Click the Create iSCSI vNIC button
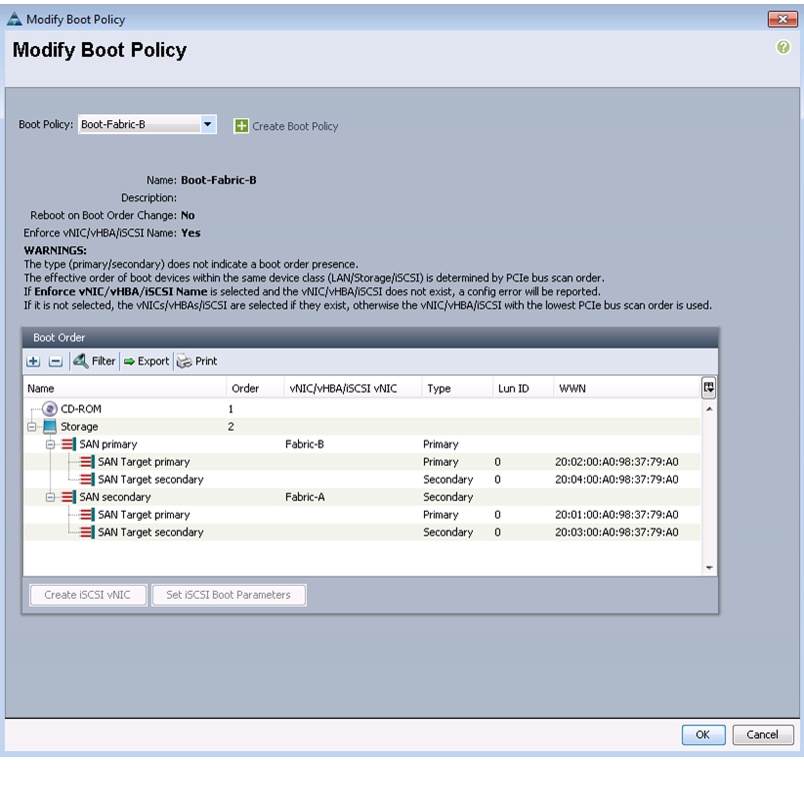 (88, 595)
